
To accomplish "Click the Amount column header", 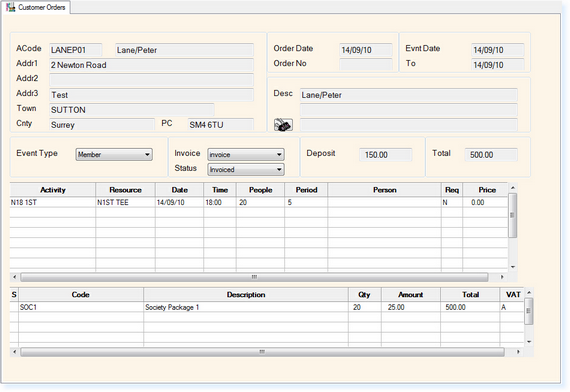I will pos(411,295).
